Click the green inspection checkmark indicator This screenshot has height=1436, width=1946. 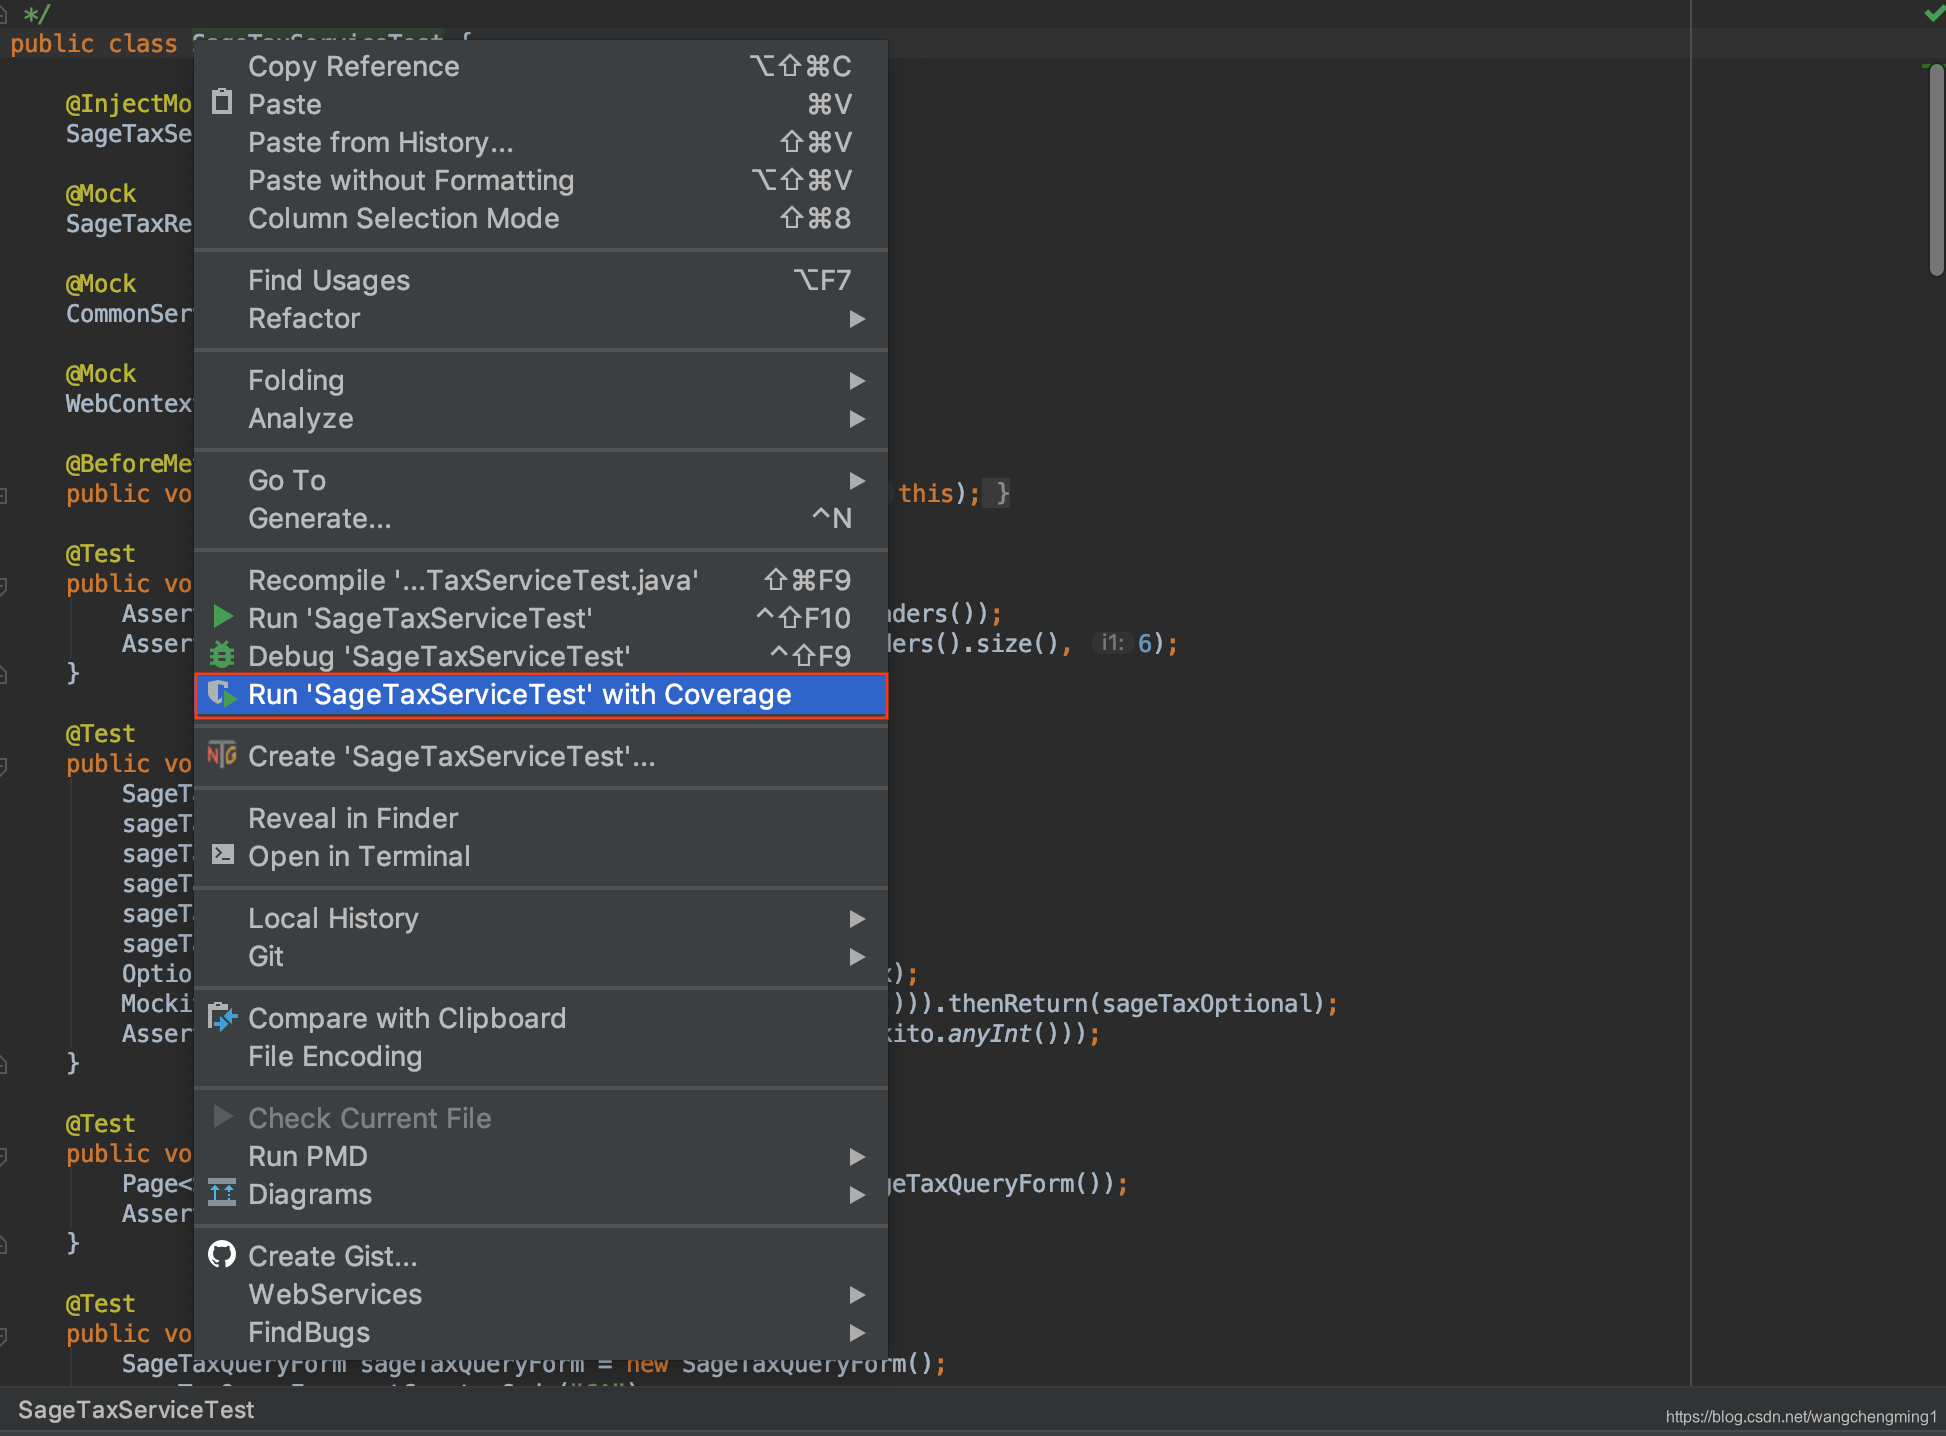pos(1934,13)
